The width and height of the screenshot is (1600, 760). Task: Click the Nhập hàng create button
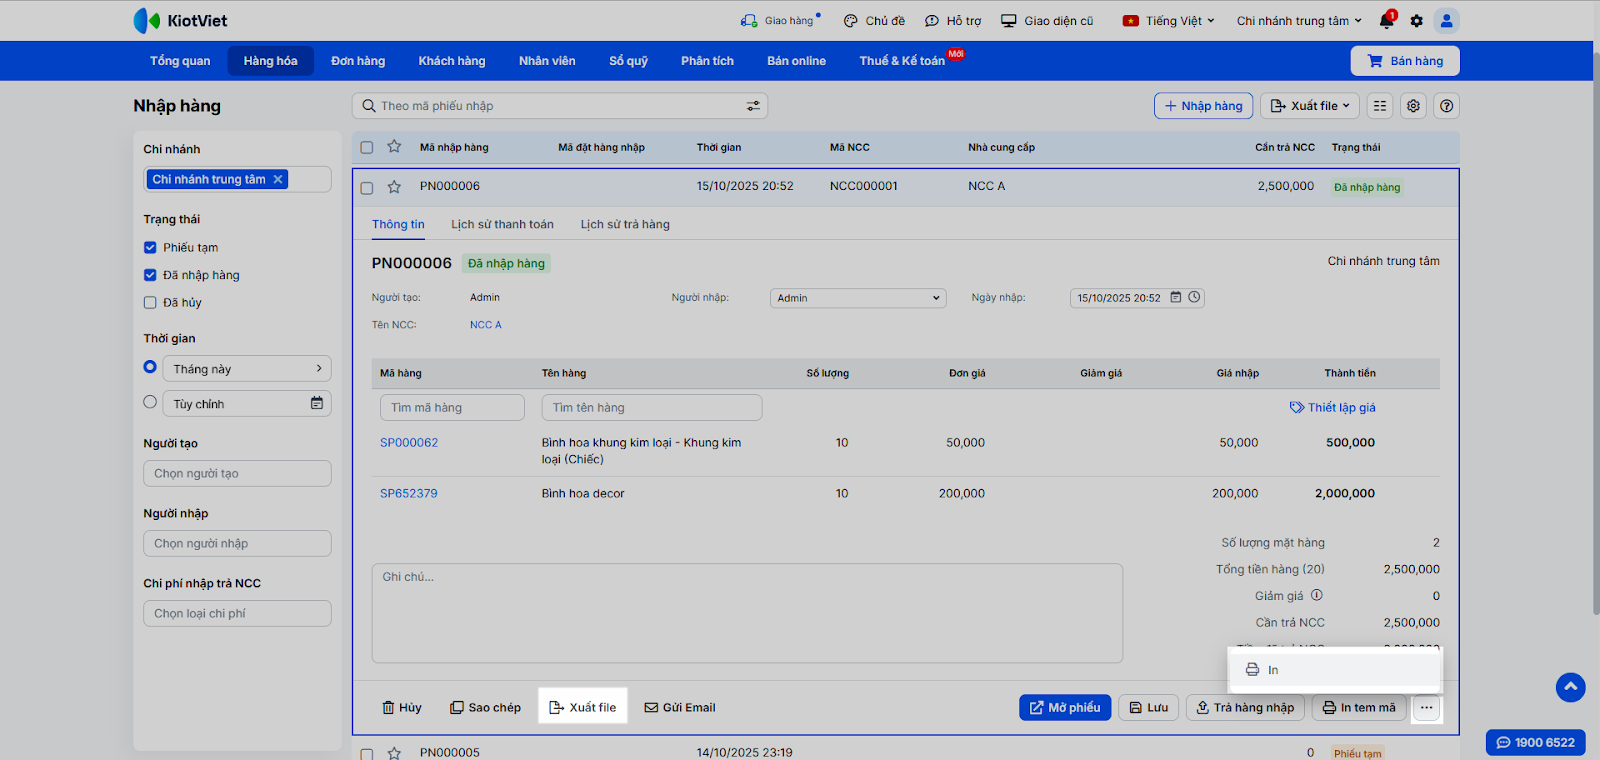click(x=1203, y=106)
